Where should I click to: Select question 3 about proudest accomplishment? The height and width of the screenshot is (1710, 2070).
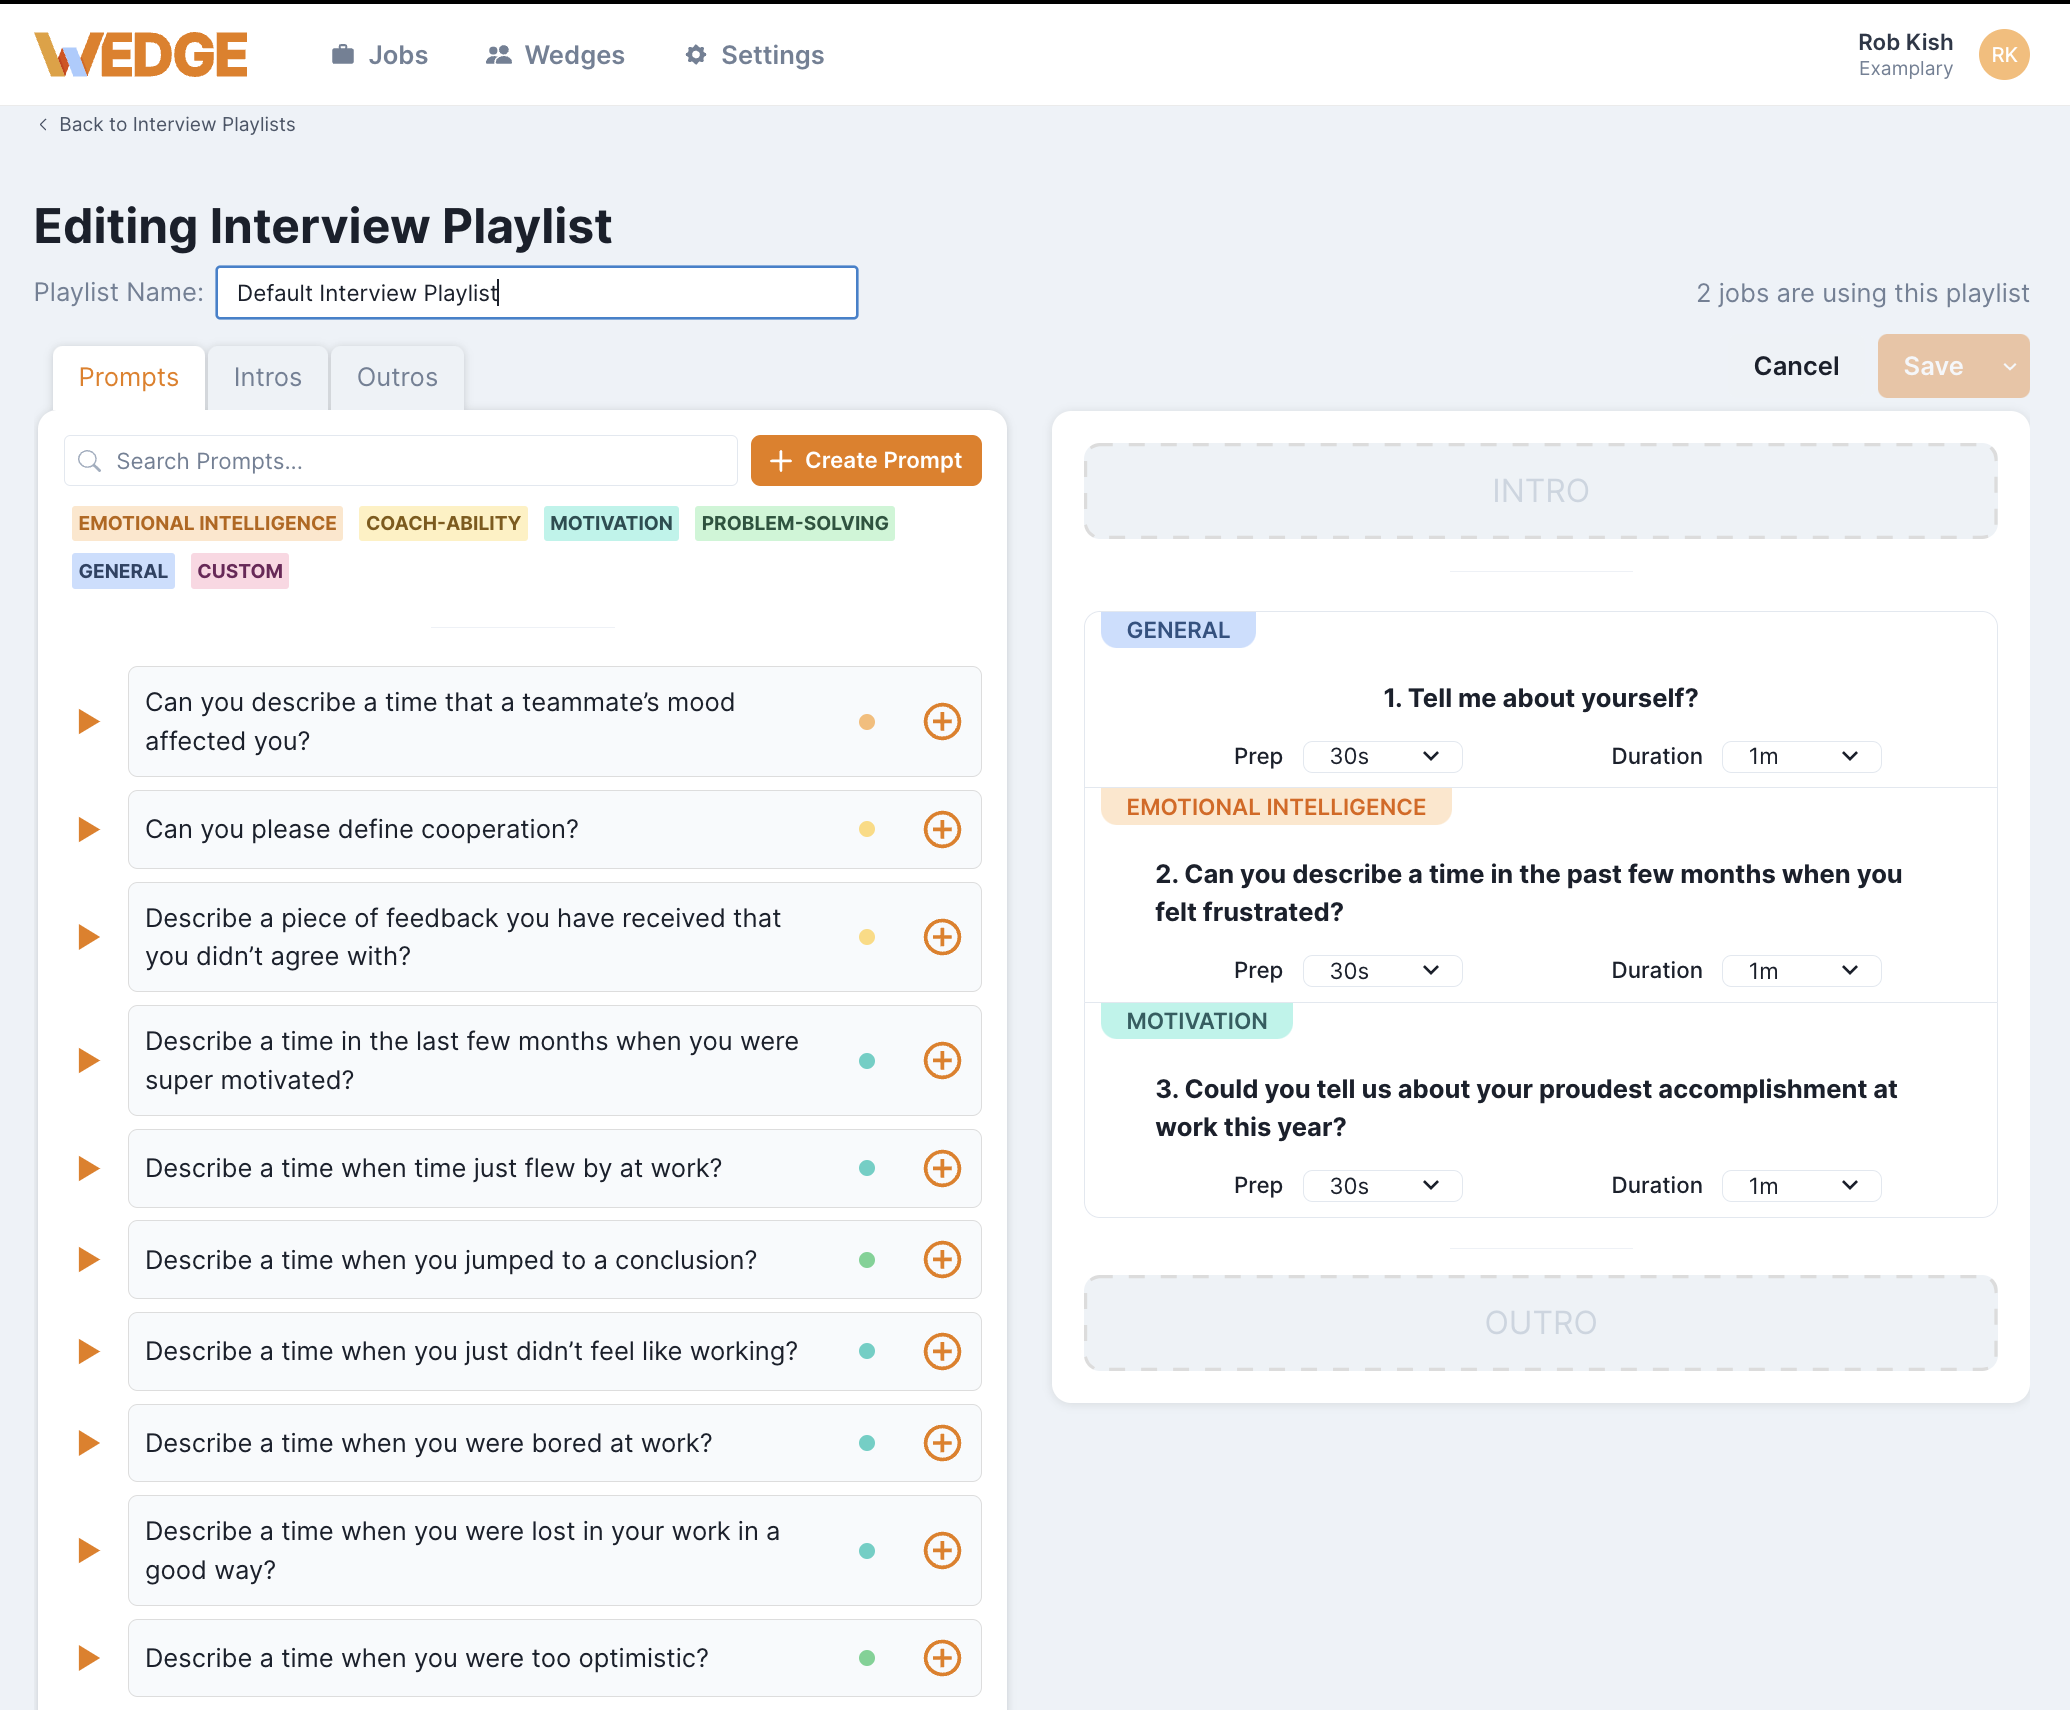pos(1526,1108)
